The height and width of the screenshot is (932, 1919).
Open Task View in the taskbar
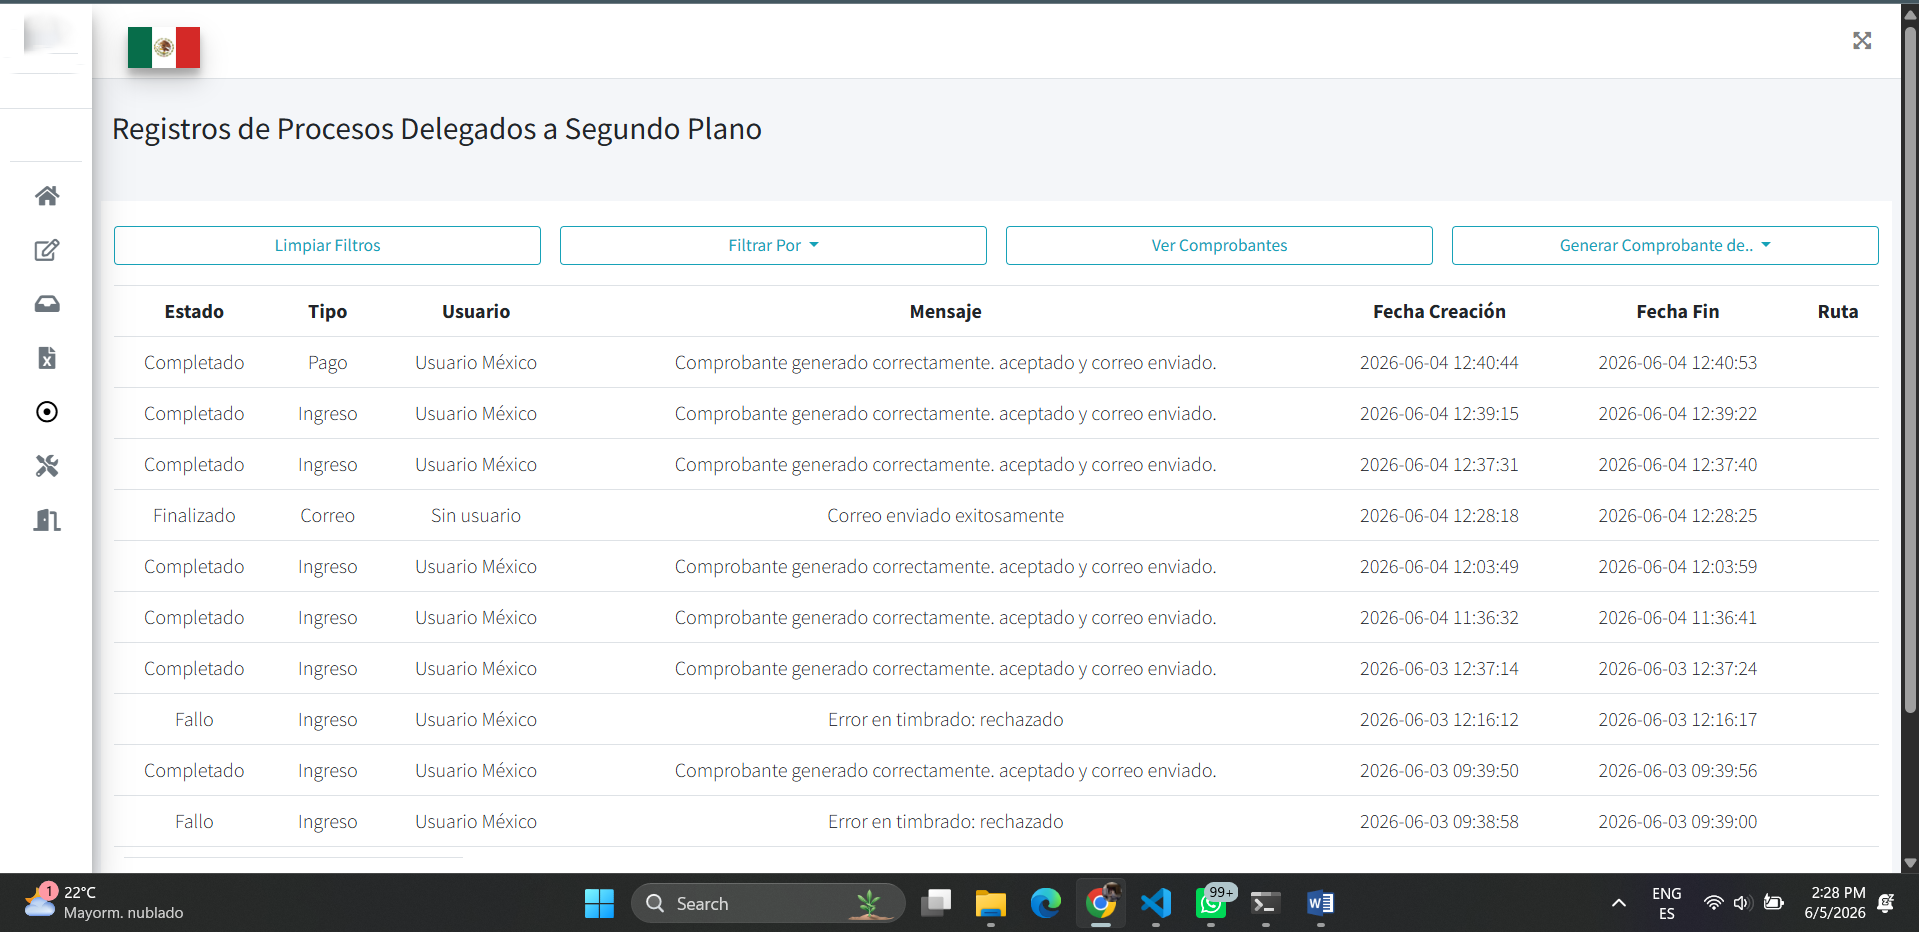point(936,903)
